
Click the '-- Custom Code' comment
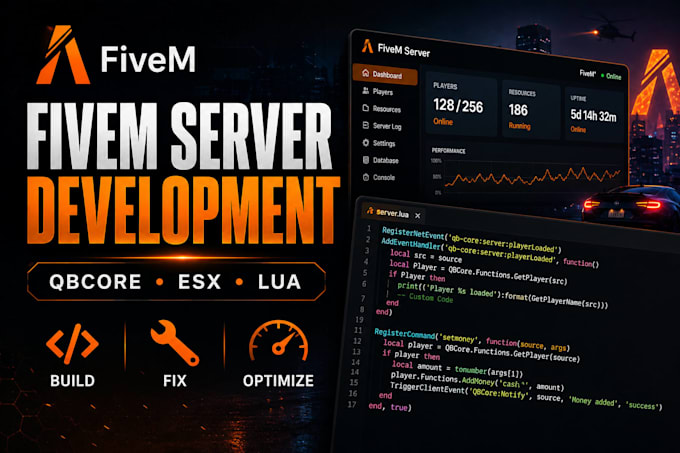(425, 298)
